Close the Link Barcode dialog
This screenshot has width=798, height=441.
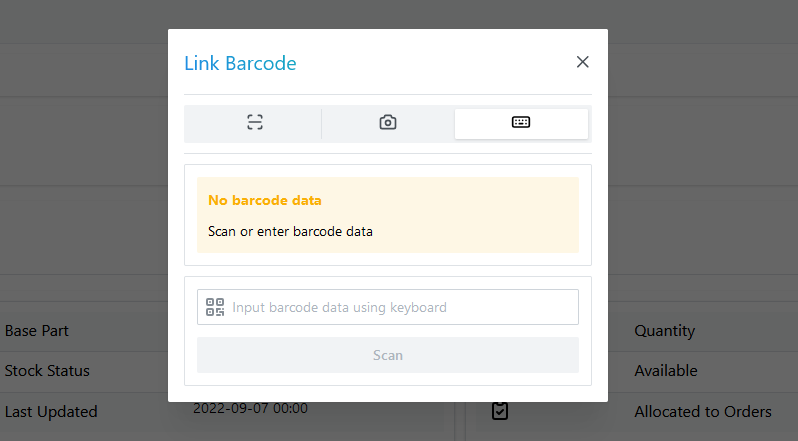click(582, 62)
